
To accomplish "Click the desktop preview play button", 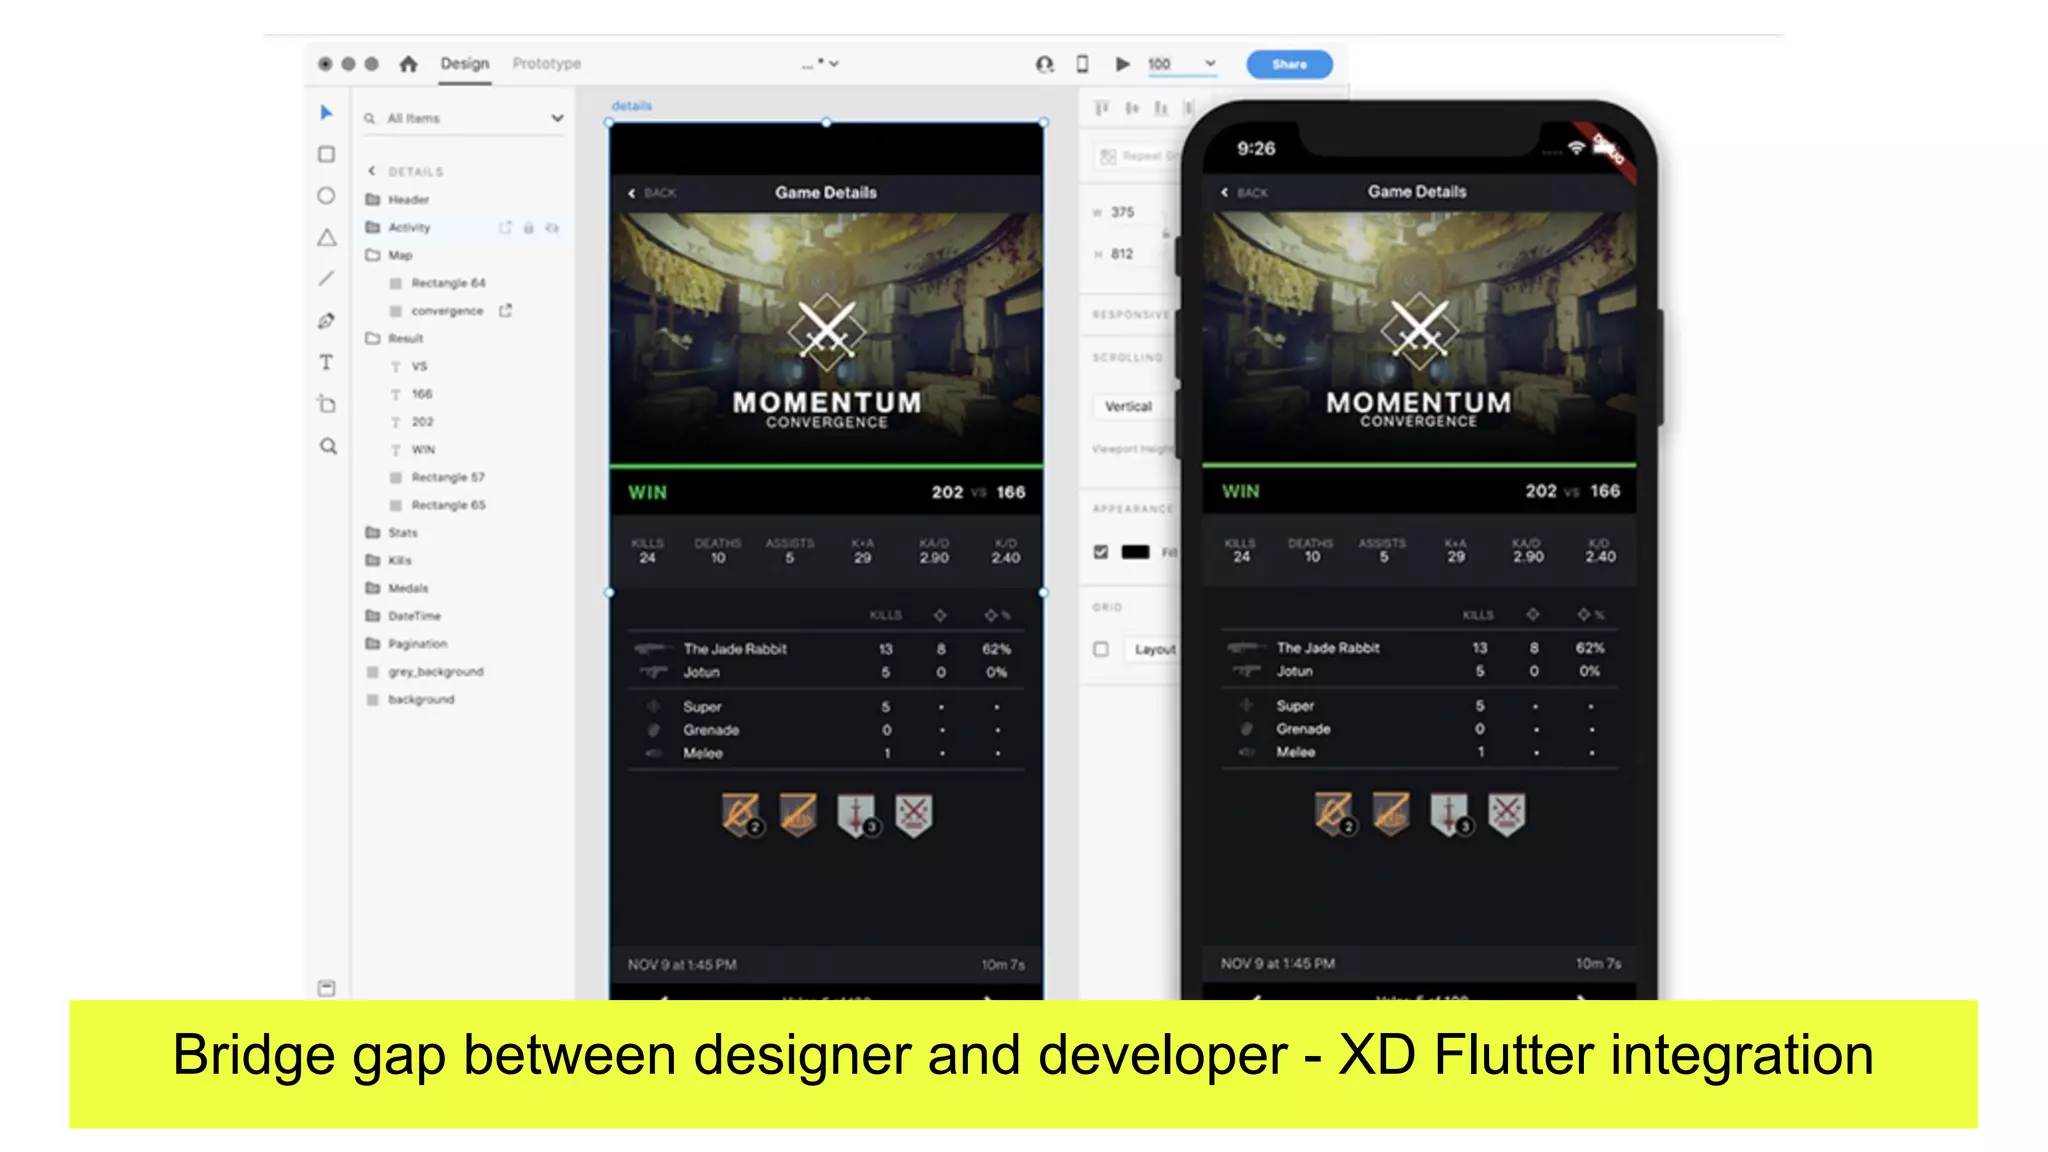I will tap(1122, 64).
